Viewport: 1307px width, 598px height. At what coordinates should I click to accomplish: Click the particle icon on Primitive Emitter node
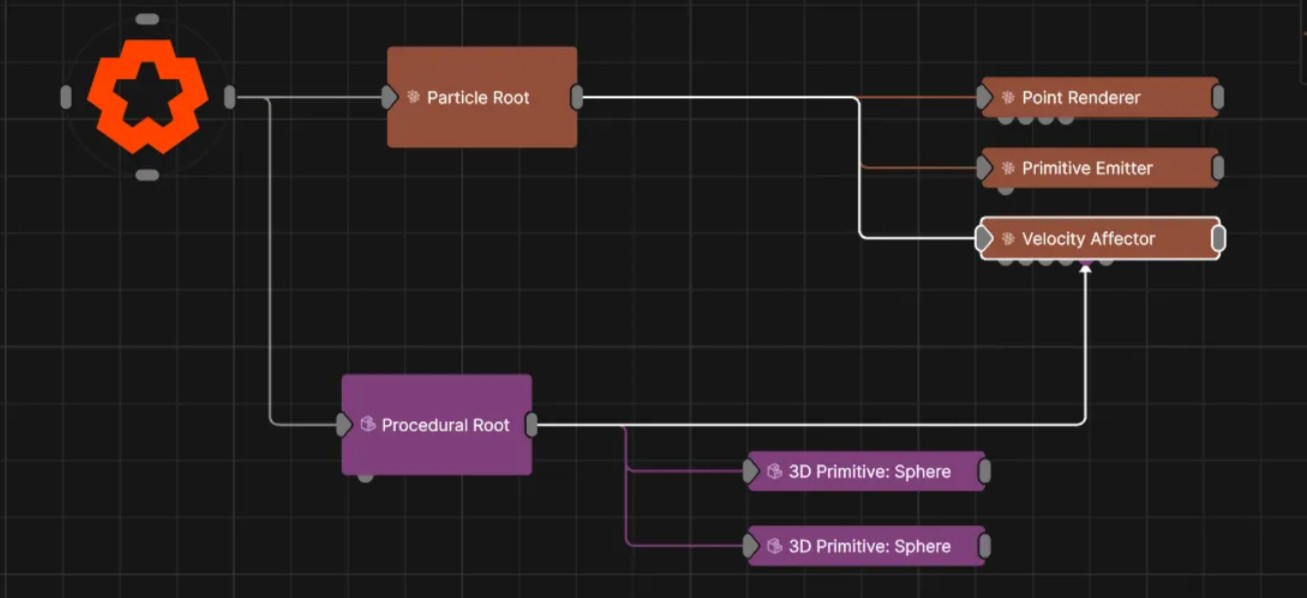click(1007, 167)
